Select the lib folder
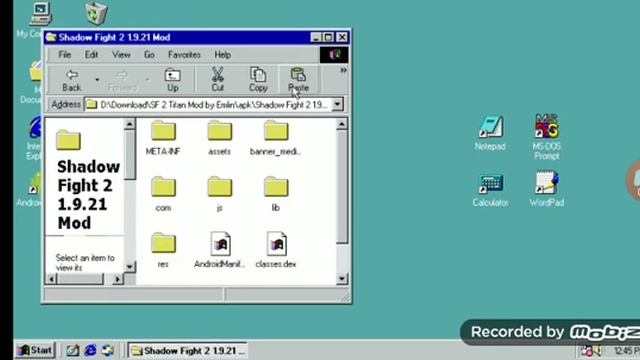640x360 pixels. (276, 194)
